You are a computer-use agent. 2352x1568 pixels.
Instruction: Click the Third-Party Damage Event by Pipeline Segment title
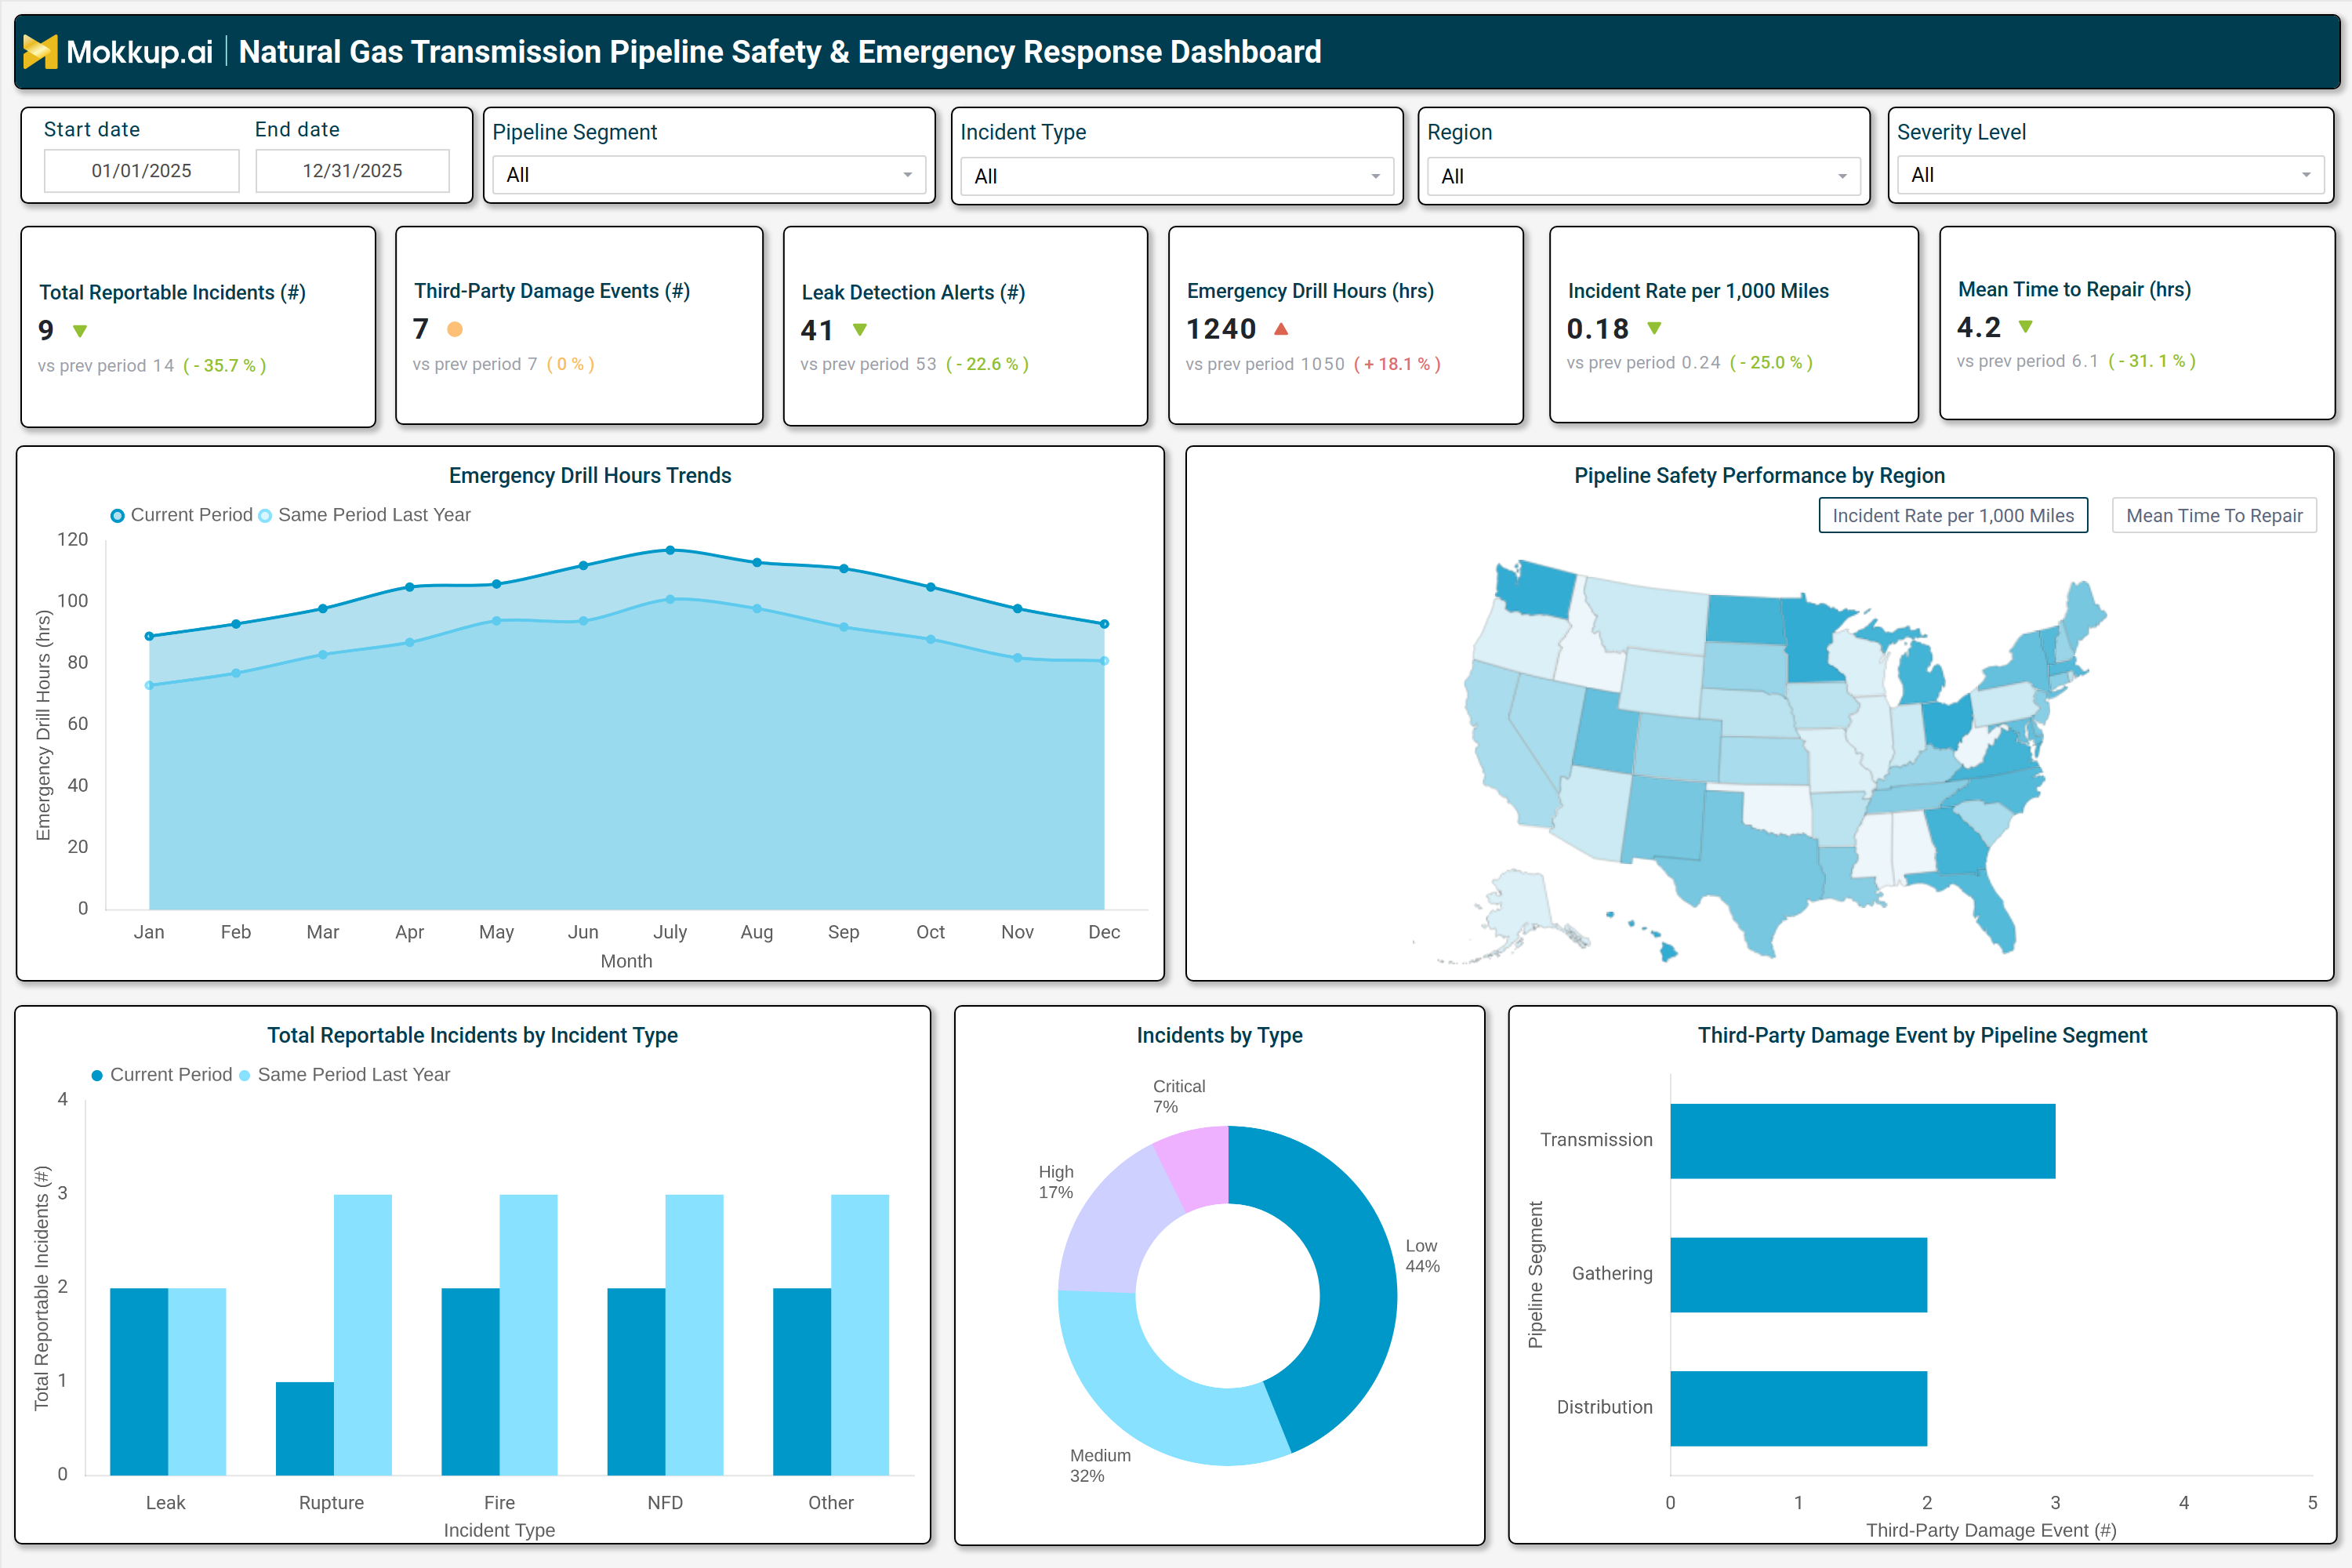coord(1922,1036)
